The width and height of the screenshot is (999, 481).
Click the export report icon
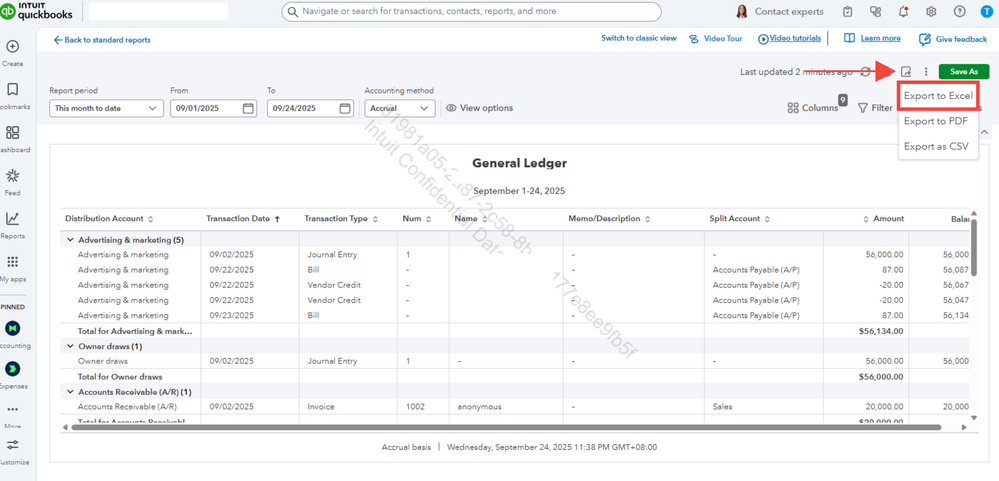(906, 72)
